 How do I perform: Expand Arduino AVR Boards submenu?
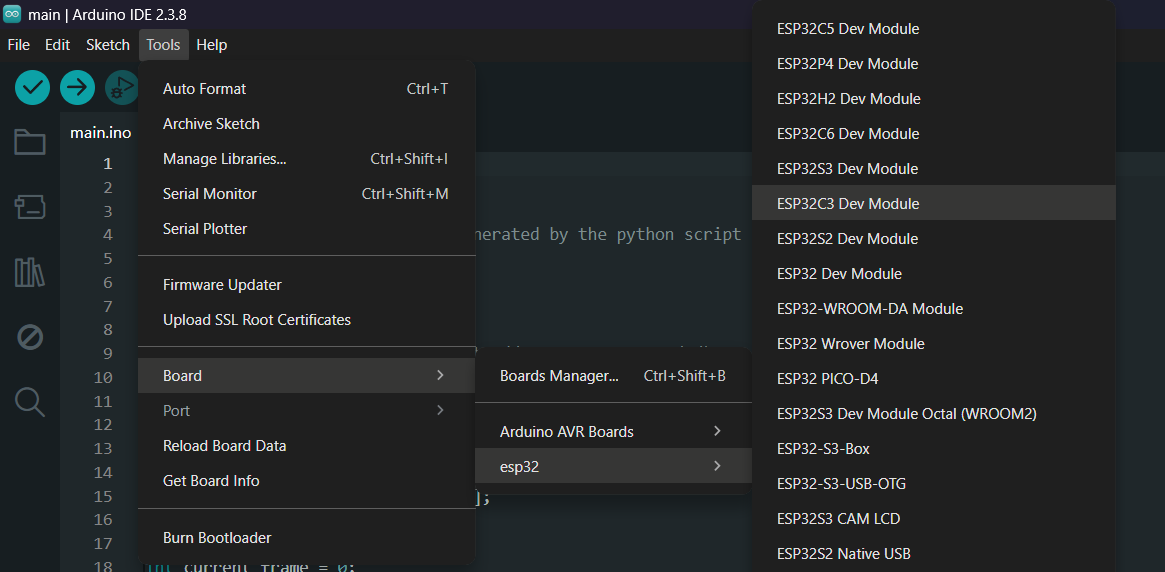(x=614, y=431)
